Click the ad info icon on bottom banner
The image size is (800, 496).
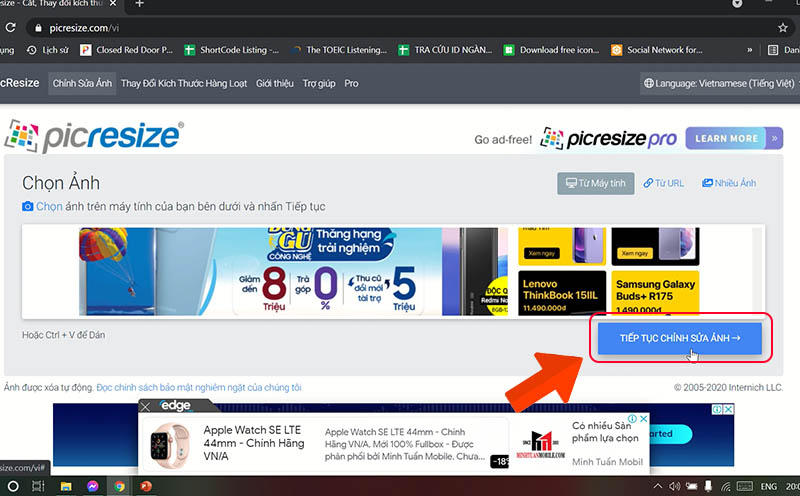click(717, 409)
